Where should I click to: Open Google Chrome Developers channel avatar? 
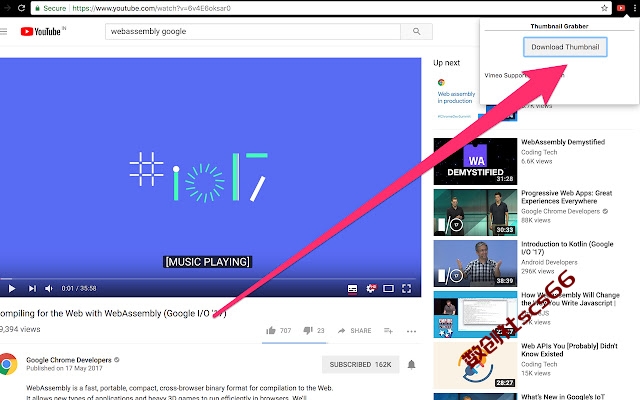[x=7, y=364]
